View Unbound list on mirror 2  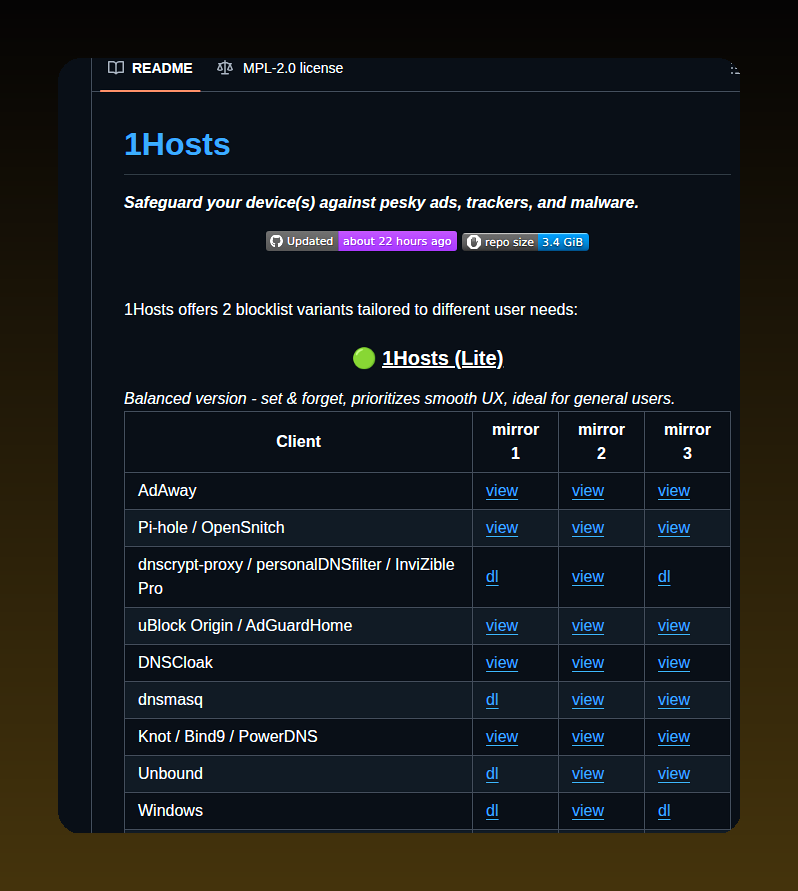[x=588, y=773]
